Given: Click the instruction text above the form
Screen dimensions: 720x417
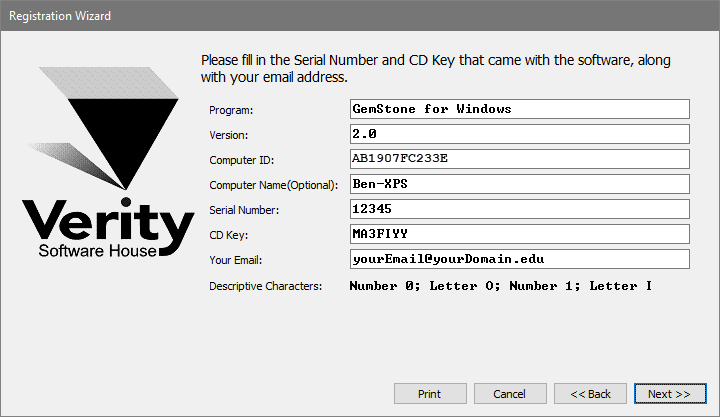Looking at the screenshot, I should (x=436, y=68).
